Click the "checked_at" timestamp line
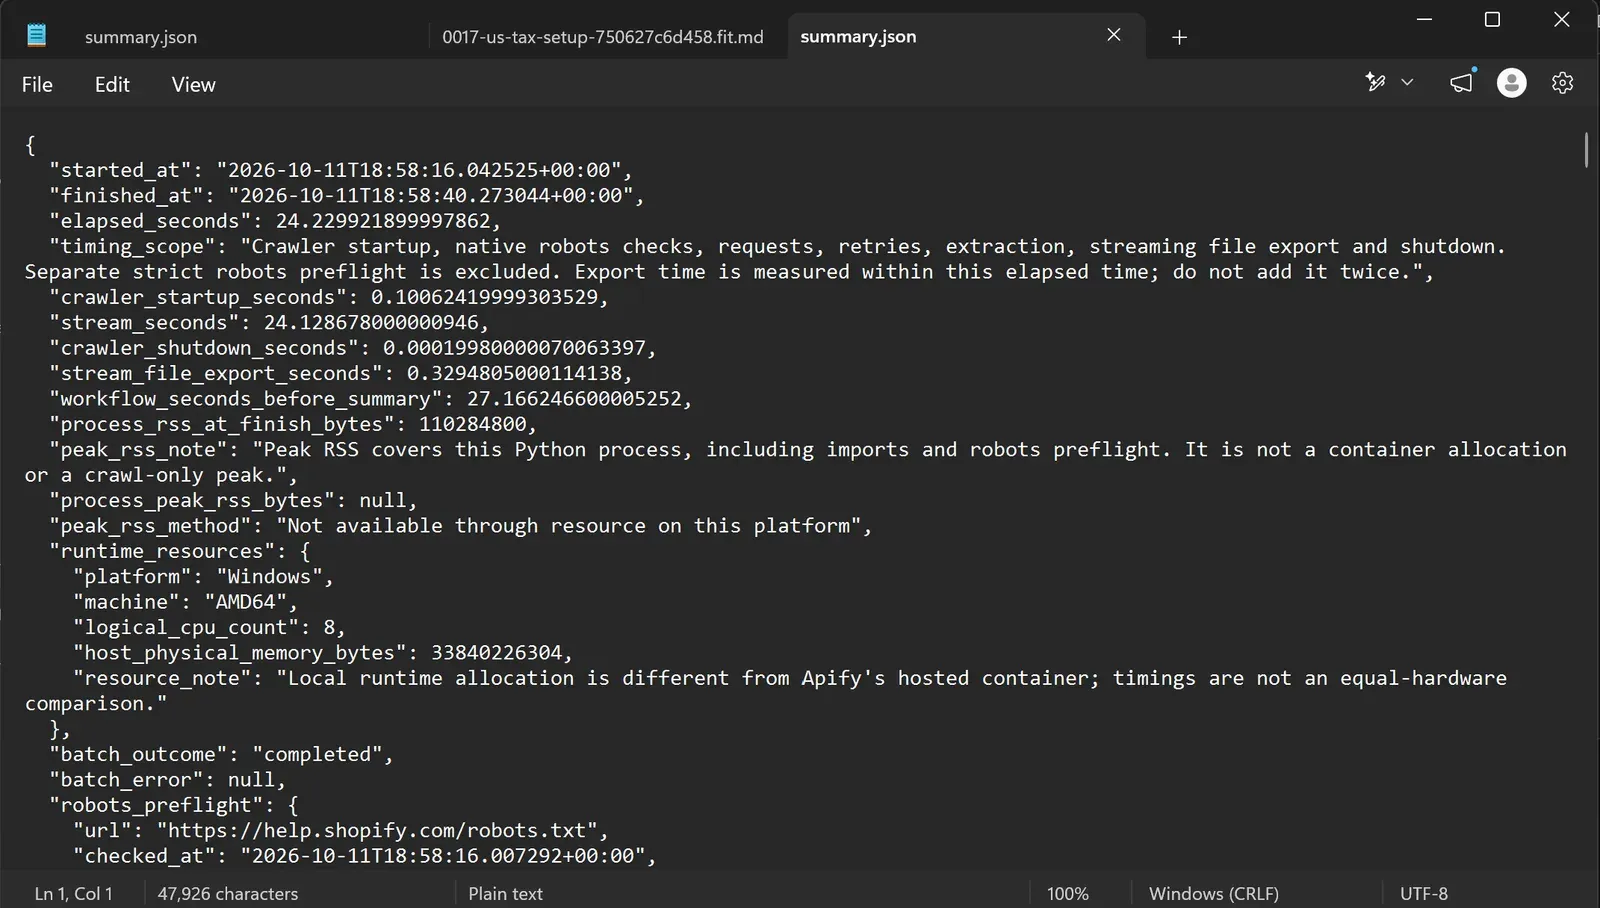1600x908 pixels. click(x=365, y=856)
